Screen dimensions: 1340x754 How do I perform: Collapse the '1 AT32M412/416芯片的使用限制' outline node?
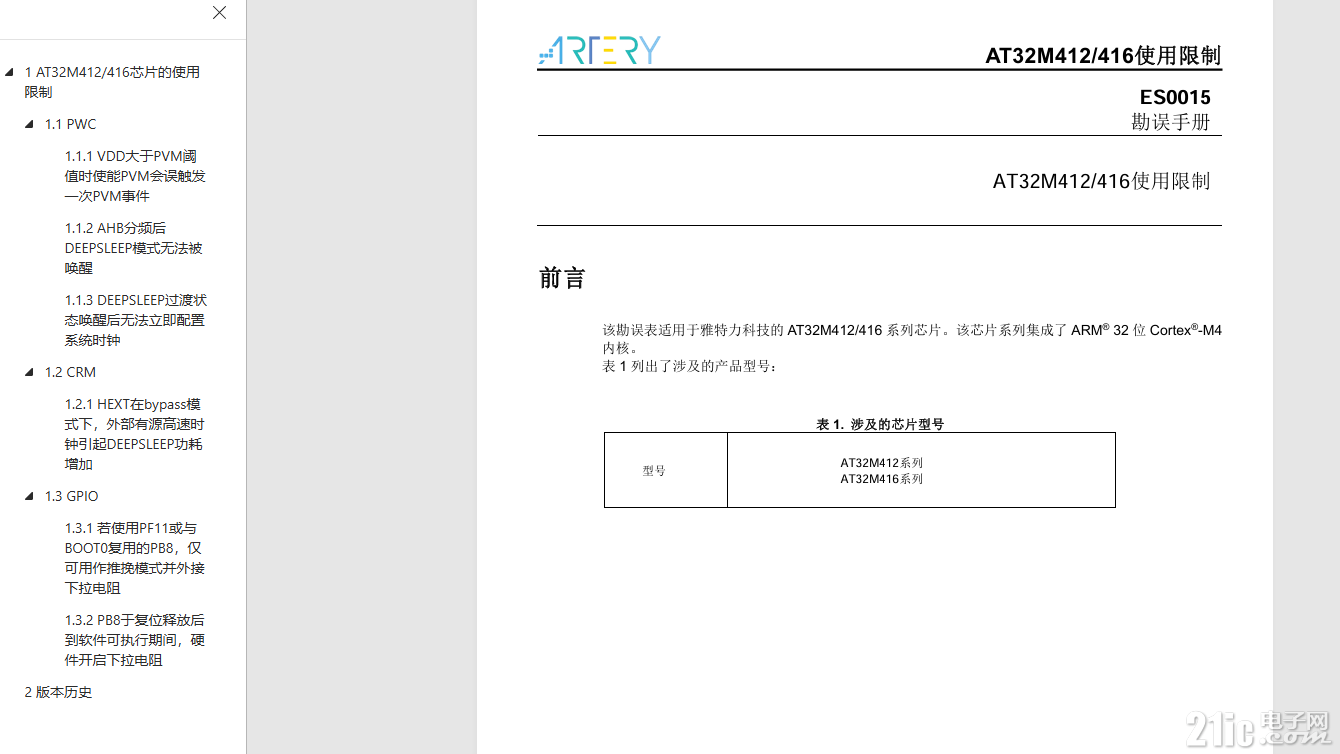[9, 72]
